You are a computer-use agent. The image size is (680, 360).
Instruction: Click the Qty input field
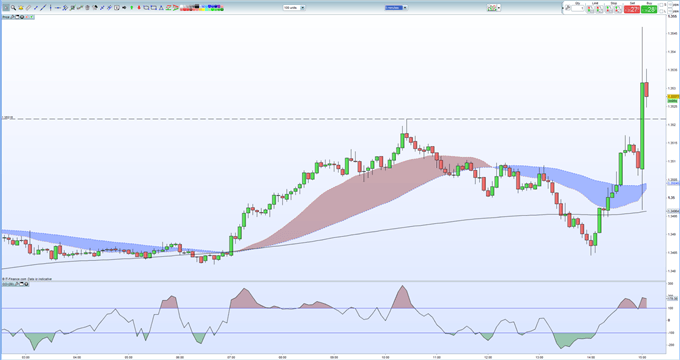[x=578, y=8]
